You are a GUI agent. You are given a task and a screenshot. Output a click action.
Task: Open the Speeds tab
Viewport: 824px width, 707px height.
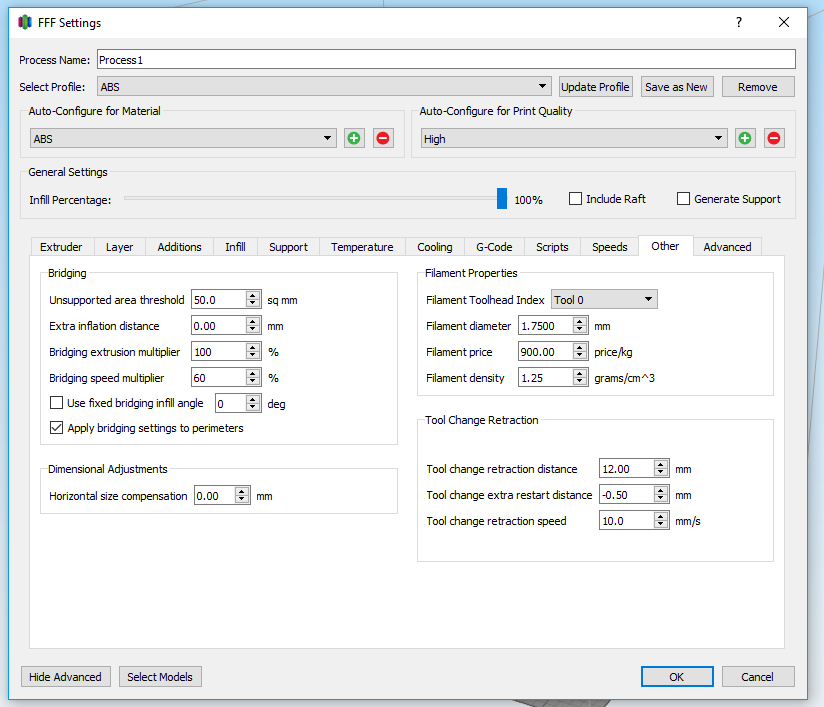pyautogui.click(x=610, y=247)
